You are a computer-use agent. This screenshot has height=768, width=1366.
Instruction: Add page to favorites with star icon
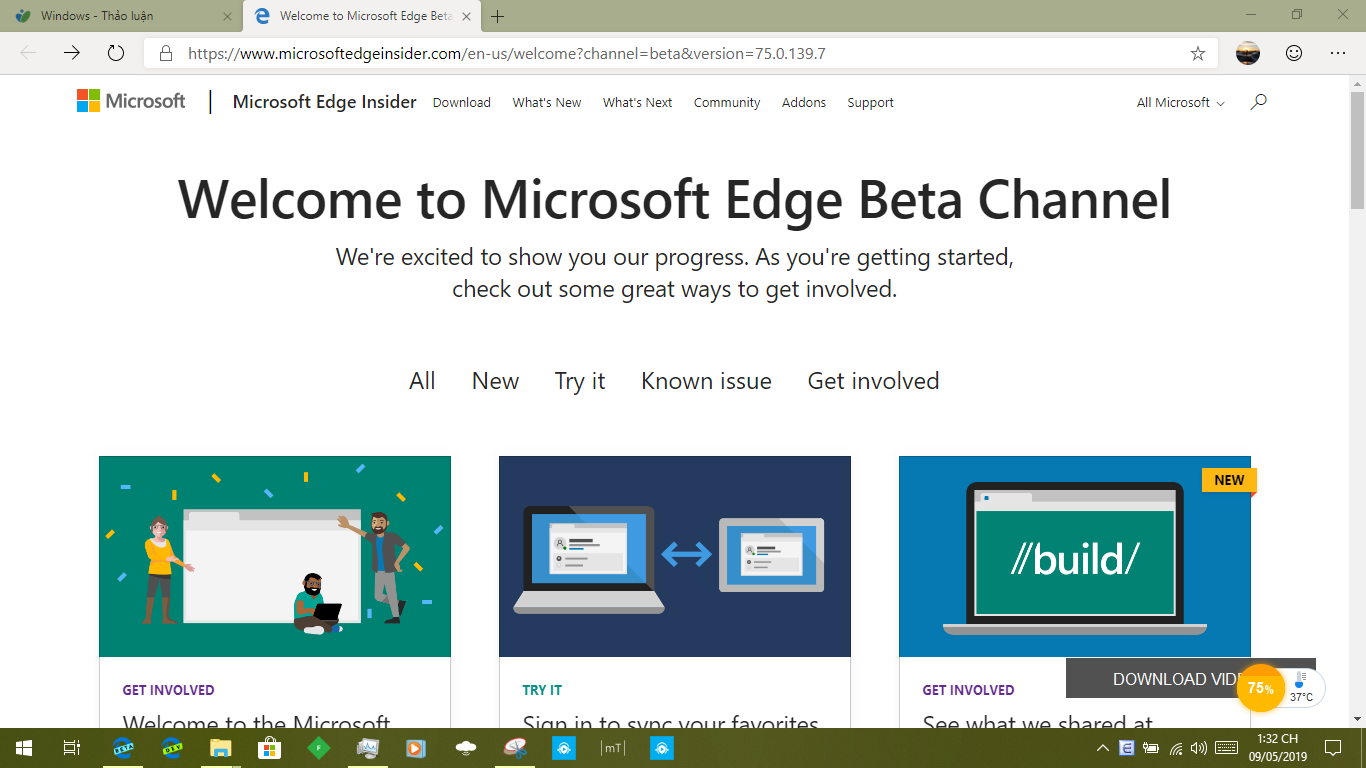pos(1198,54)
